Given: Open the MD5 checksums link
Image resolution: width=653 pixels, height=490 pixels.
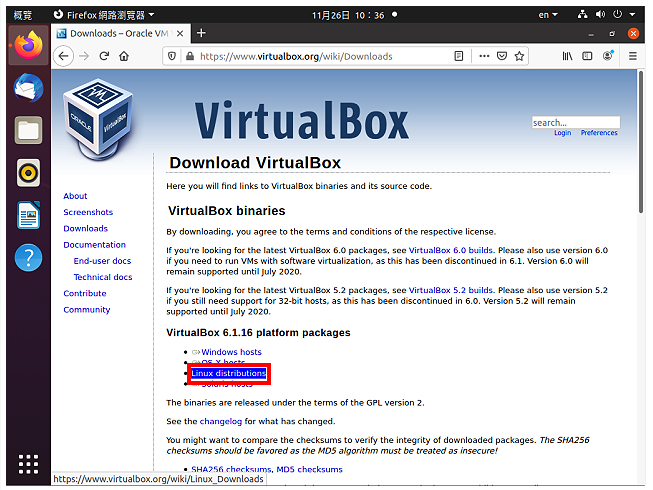Looking at the screenshot, I should coord(309,469).
